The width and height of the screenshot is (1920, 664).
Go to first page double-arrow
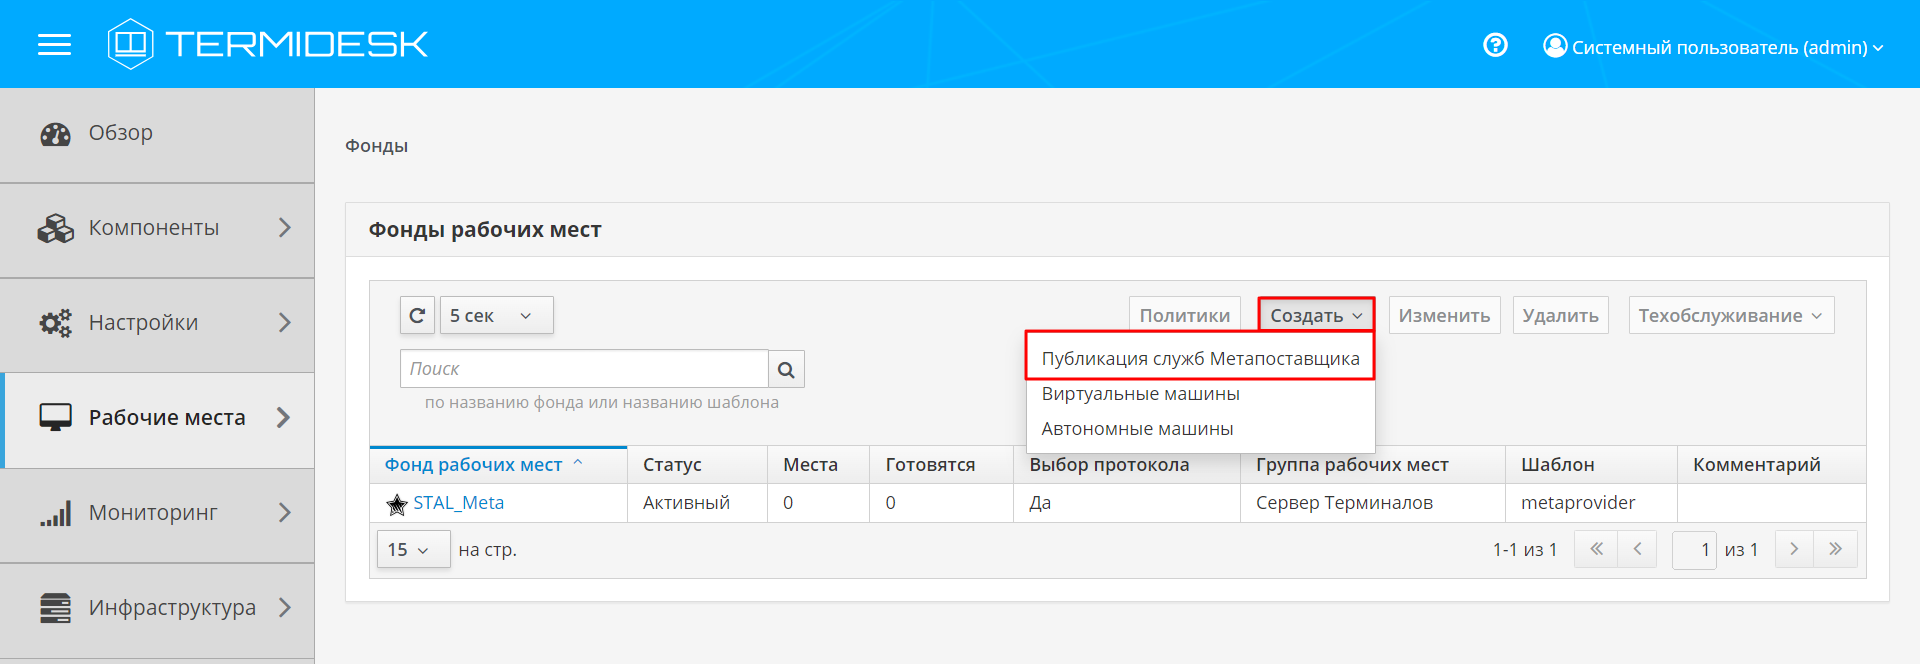pyautogui.click(x=1596, y=549)
